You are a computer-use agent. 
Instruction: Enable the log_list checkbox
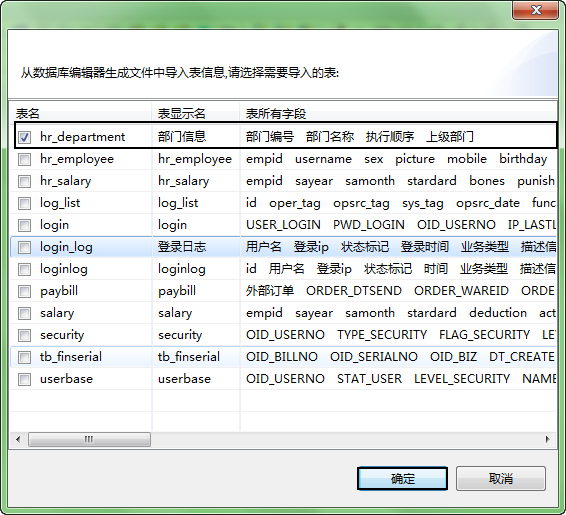coord(25,203)
